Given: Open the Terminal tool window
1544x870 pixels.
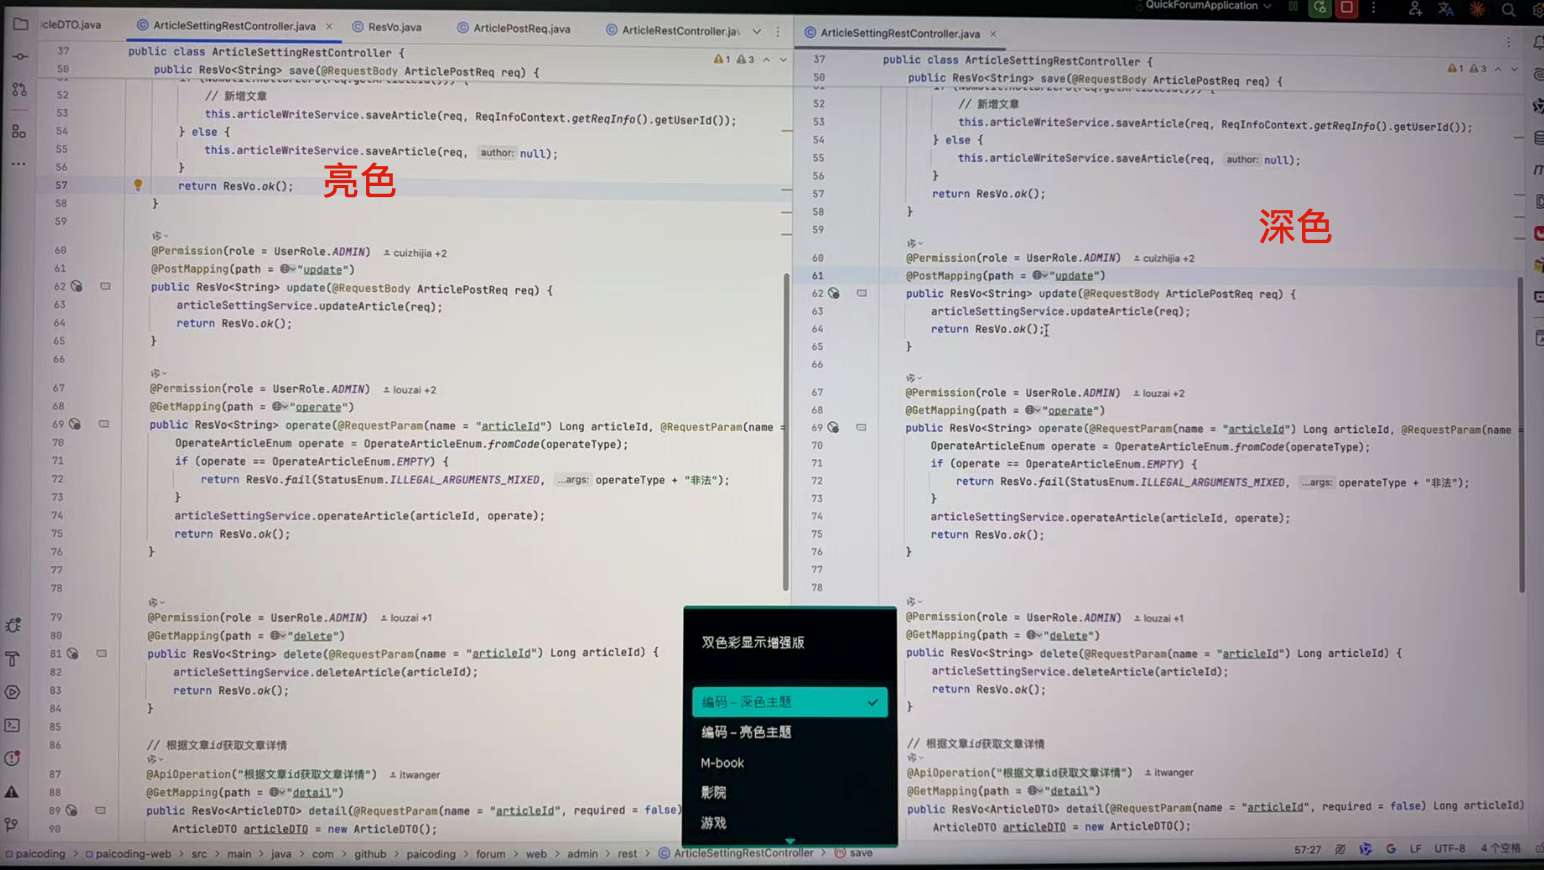Looking at the screenshot, I should [x=13, y=725].
